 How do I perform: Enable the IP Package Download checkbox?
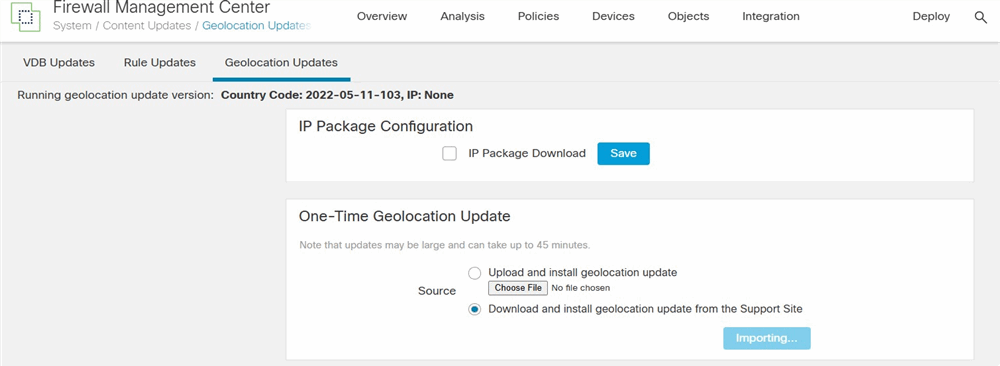coord(450,154)
